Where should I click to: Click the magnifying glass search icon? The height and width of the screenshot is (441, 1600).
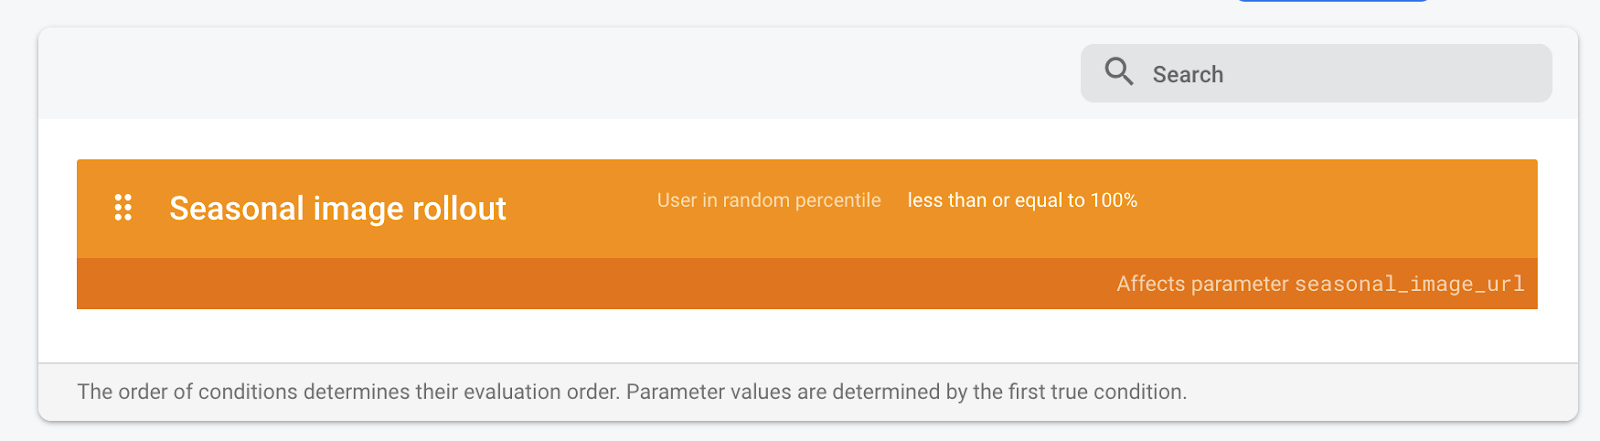coord(1118,72)
